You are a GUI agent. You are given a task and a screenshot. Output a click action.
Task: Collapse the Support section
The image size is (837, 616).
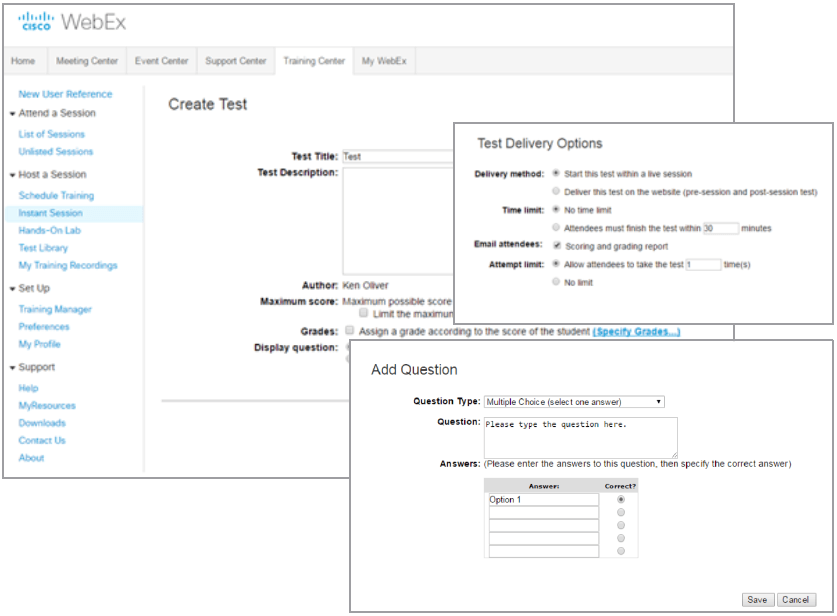11,367
